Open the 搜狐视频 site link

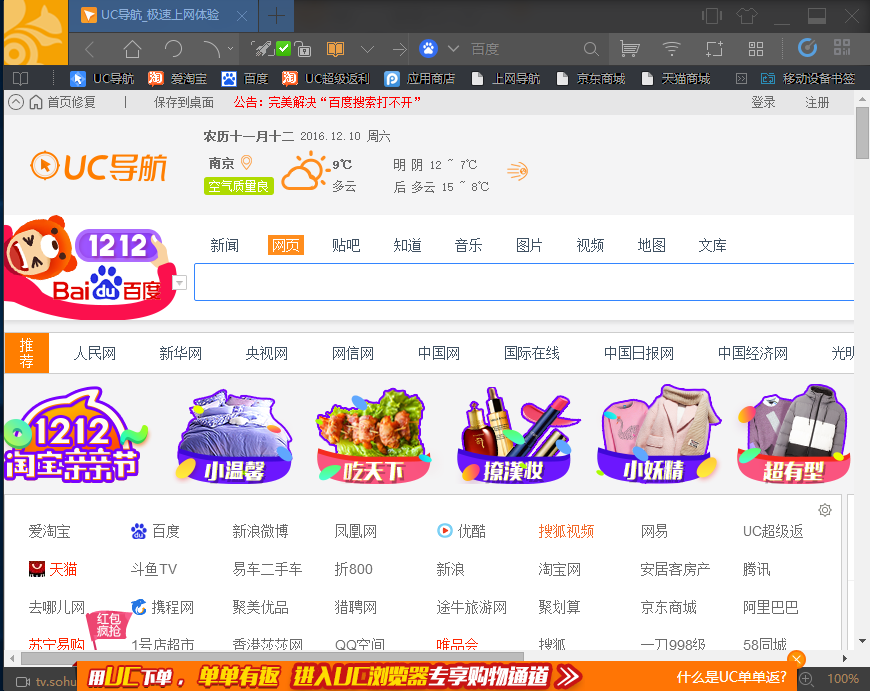pos(566,531)
